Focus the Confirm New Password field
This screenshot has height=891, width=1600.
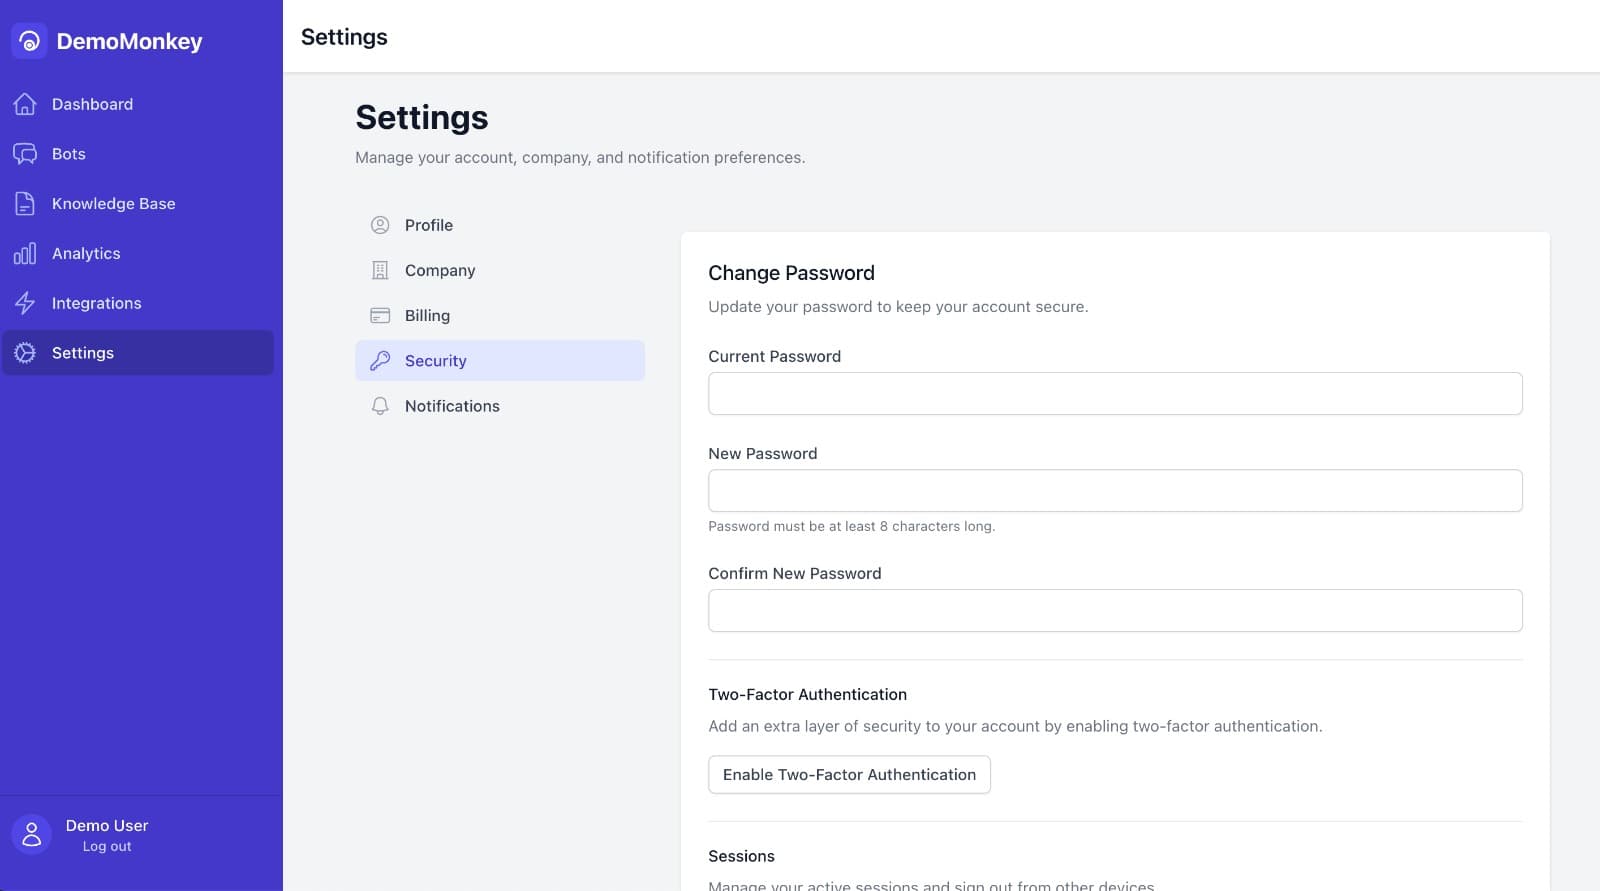[x=1115, y=611]
